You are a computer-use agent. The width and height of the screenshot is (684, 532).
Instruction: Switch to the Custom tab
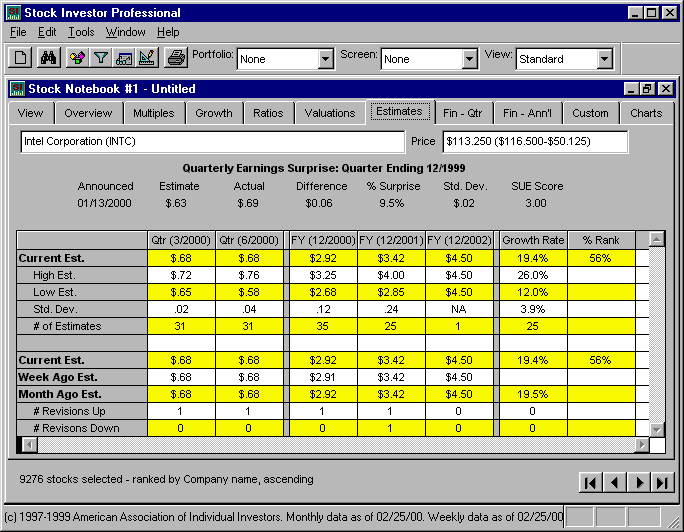pos(590,113)
